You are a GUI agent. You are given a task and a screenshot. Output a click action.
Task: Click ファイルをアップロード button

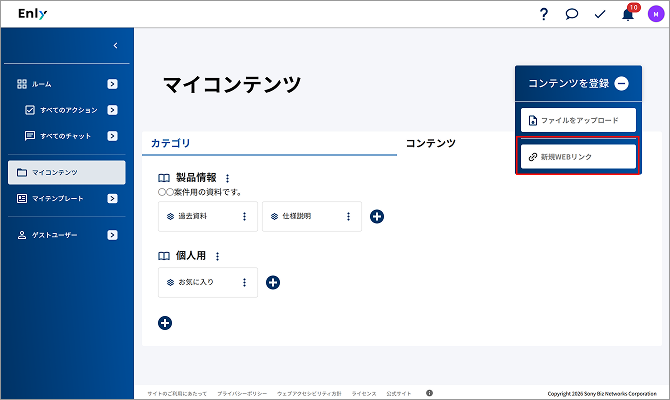click(x=578, y=120)
